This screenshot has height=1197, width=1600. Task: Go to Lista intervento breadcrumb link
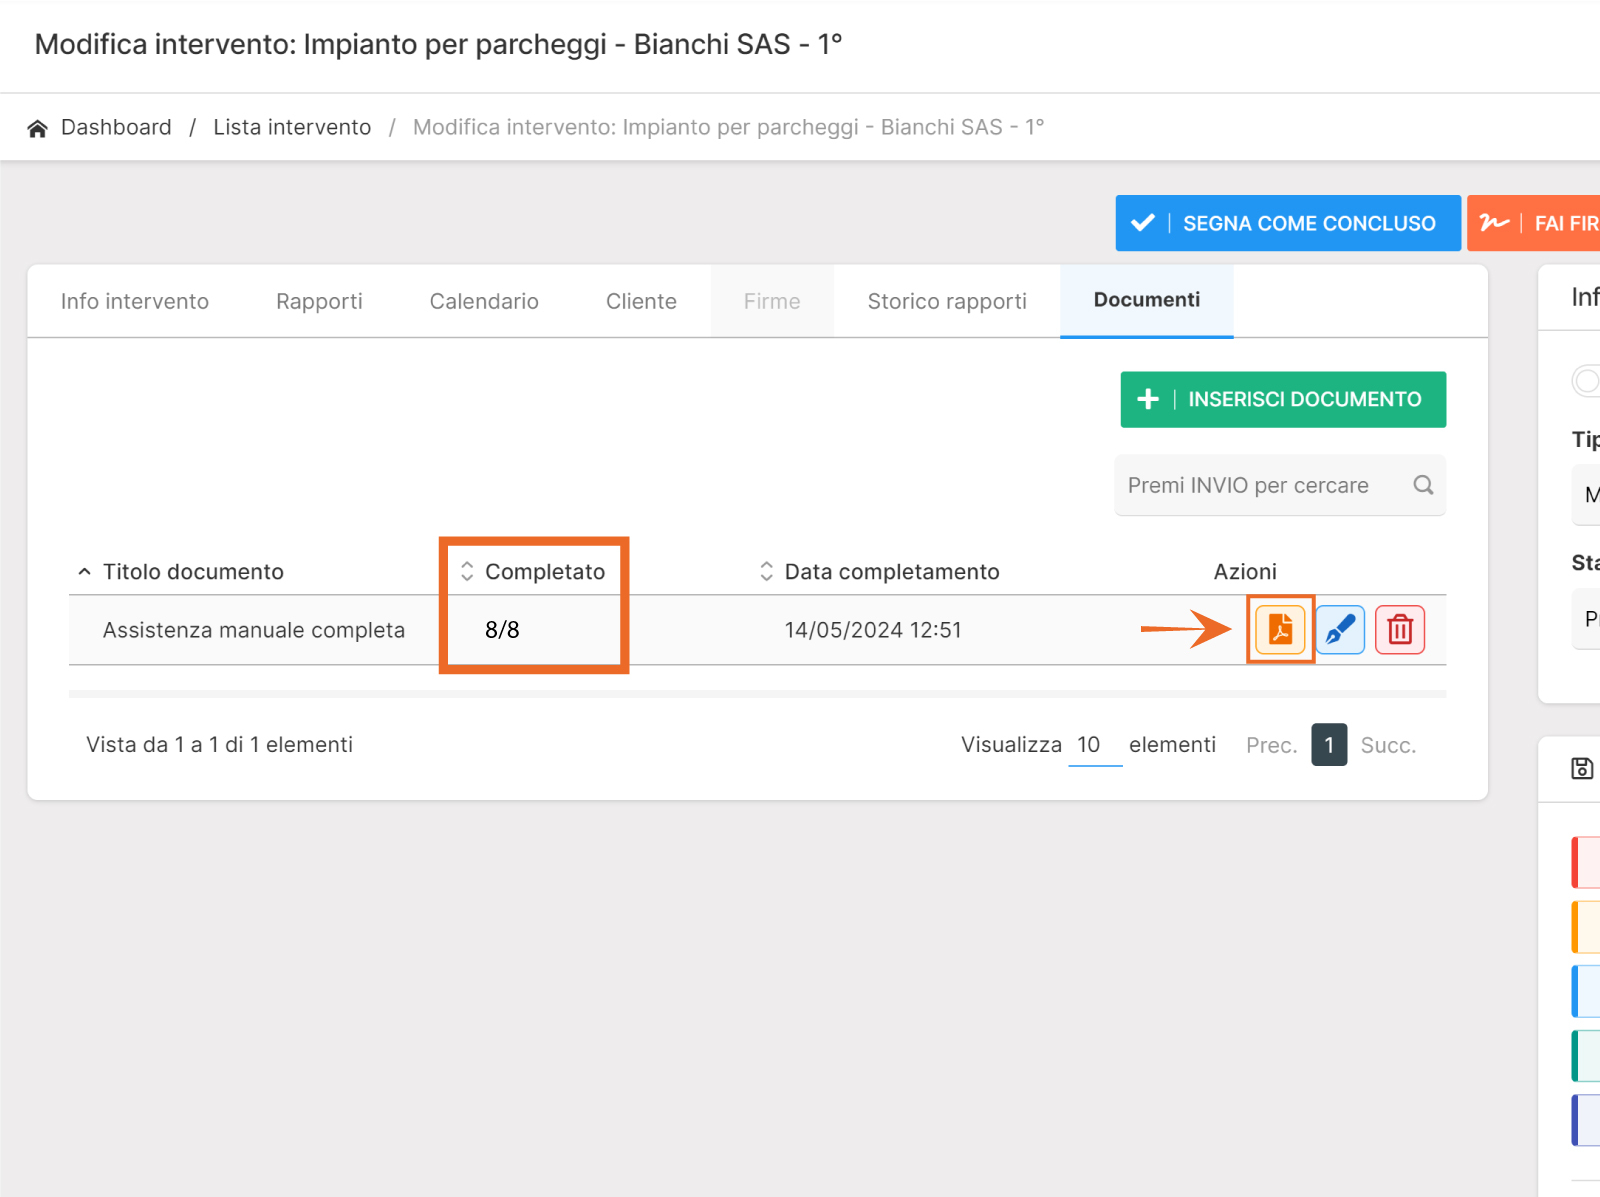(x=292, y=128)
